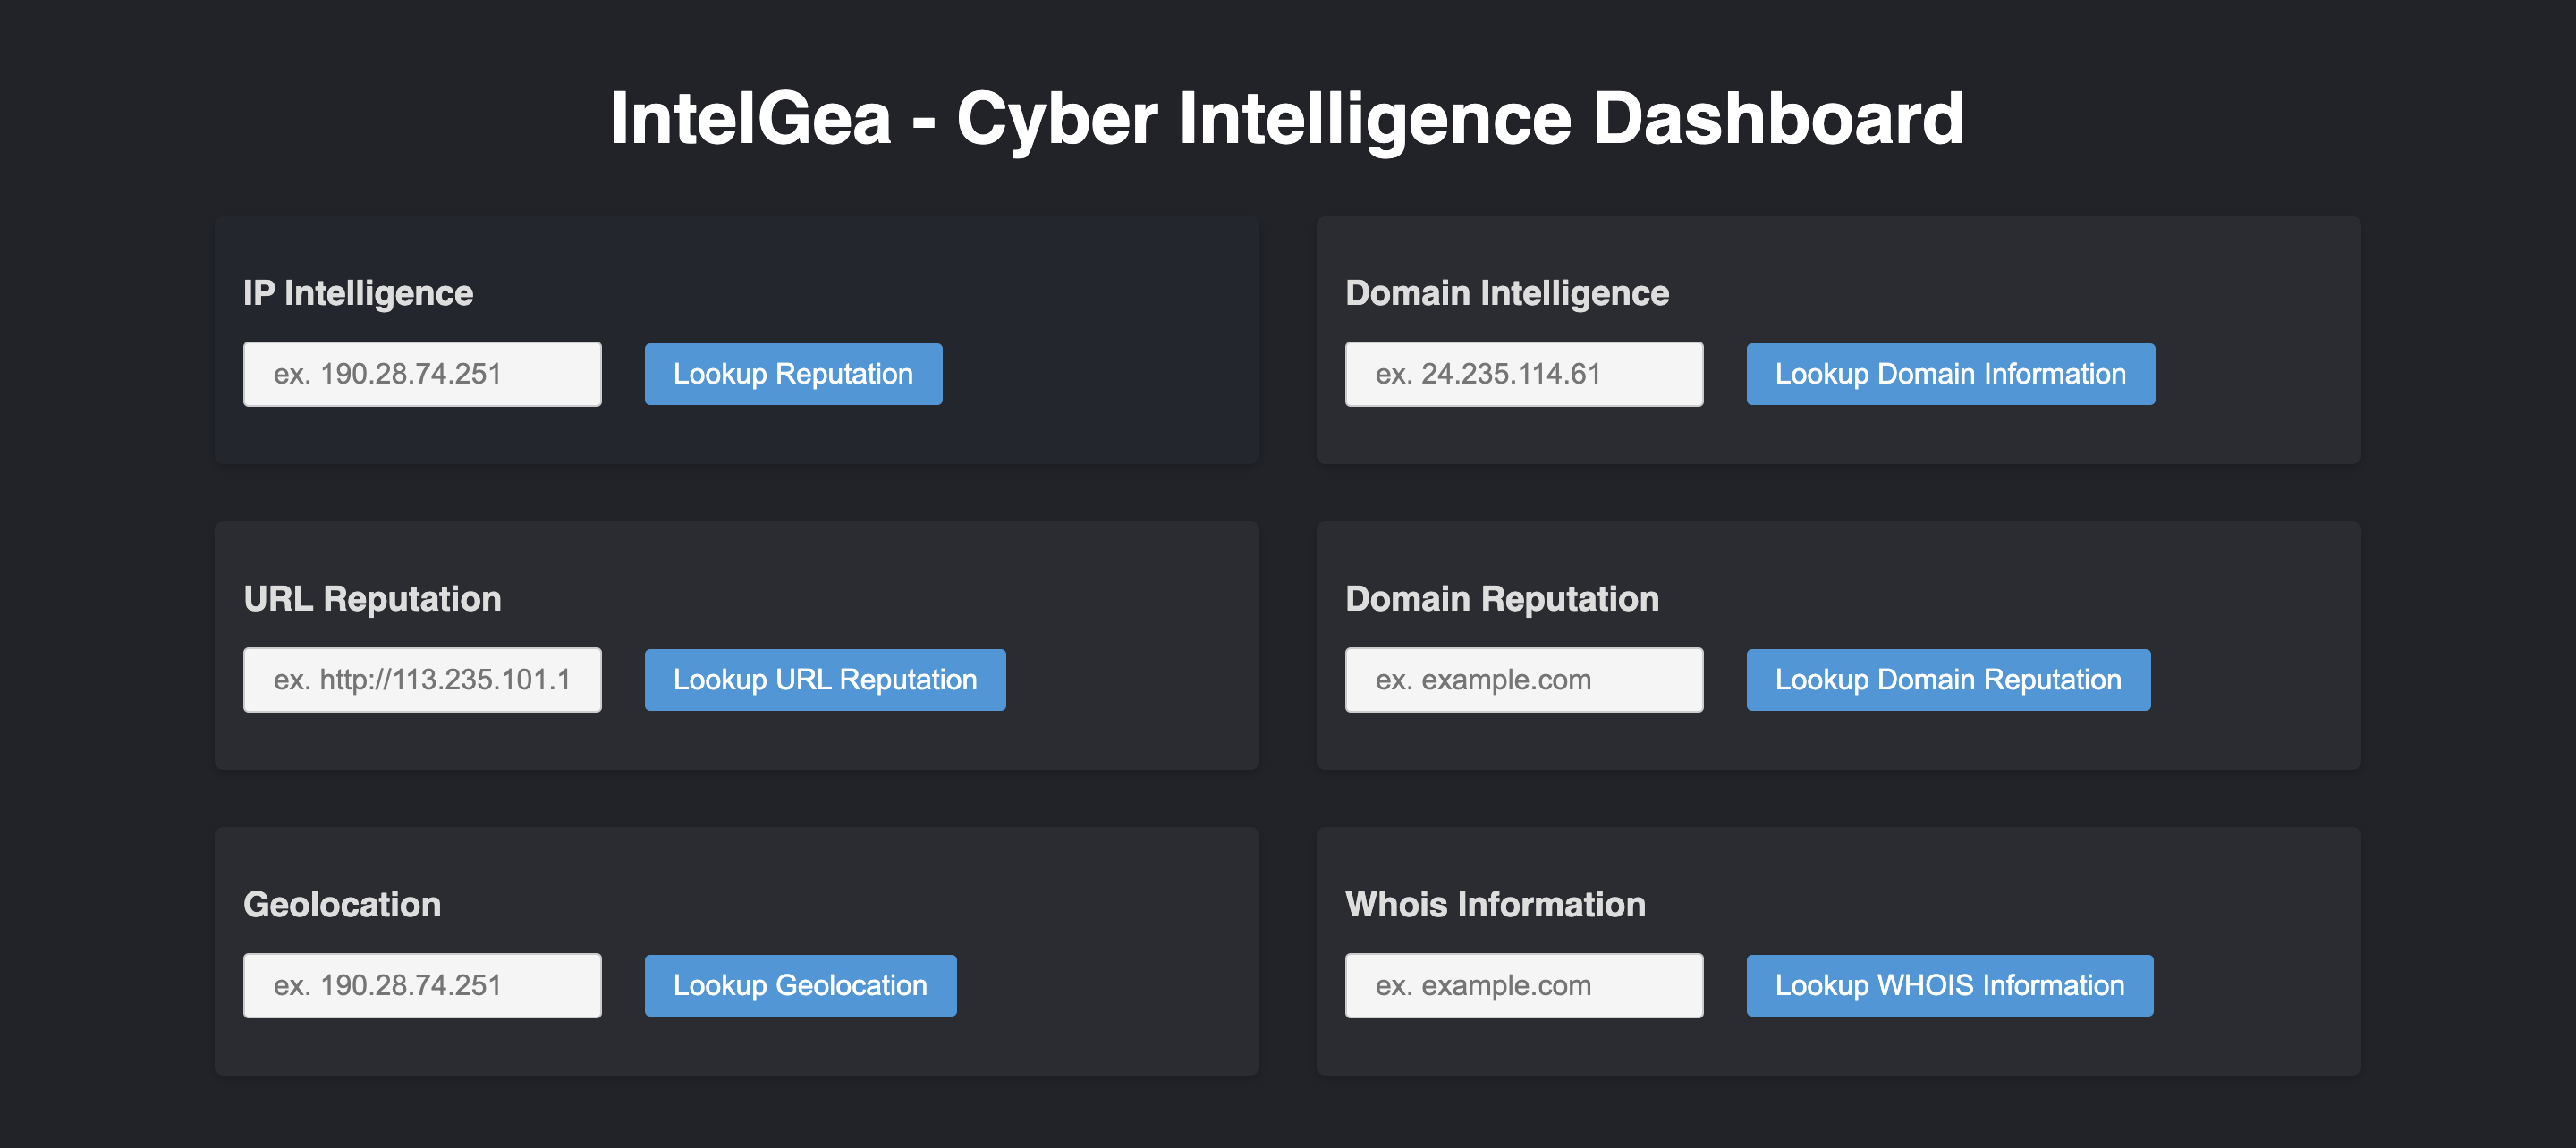Click the Geolocation panel heading

coord(341,904)
